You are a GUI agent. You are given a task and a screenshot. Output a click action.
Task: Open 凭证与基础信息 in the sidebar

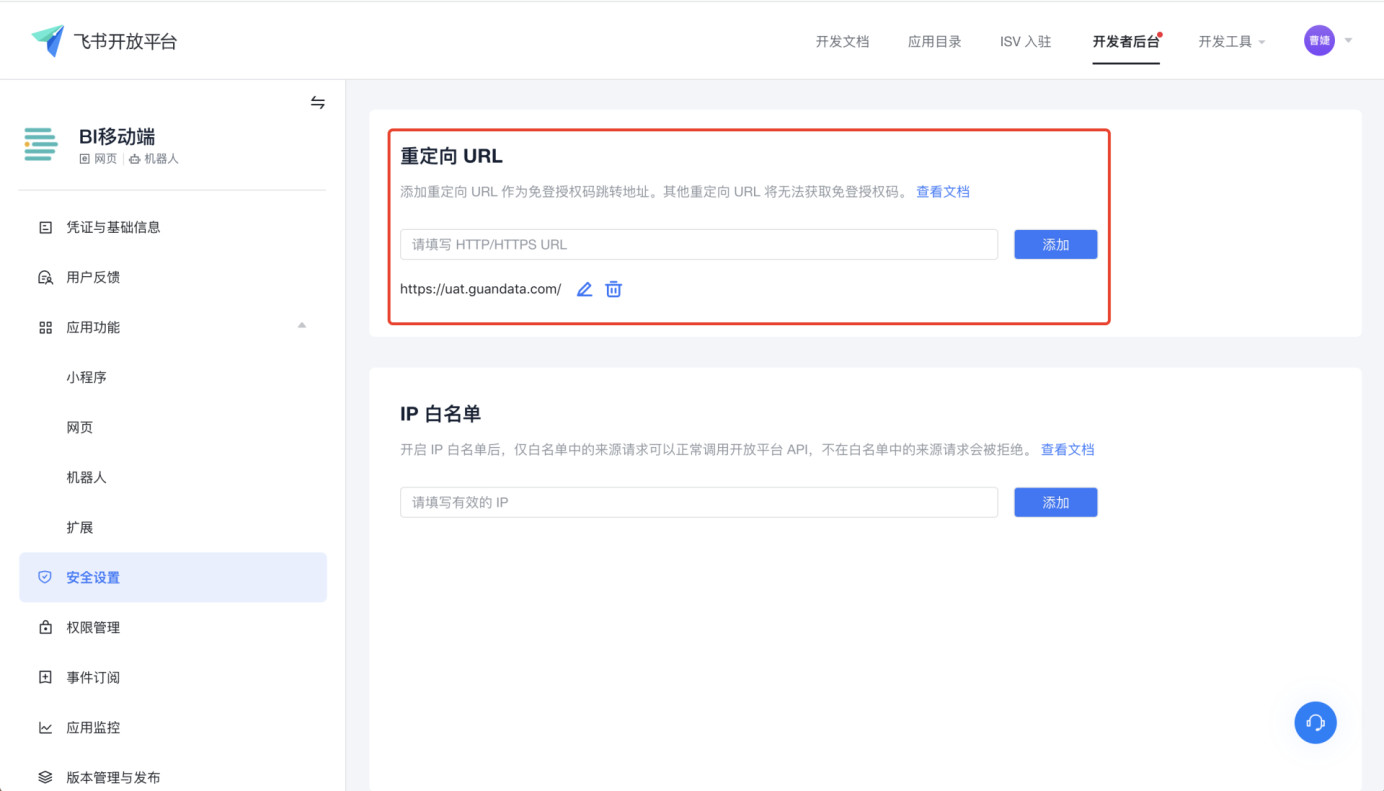coord(113,227)
